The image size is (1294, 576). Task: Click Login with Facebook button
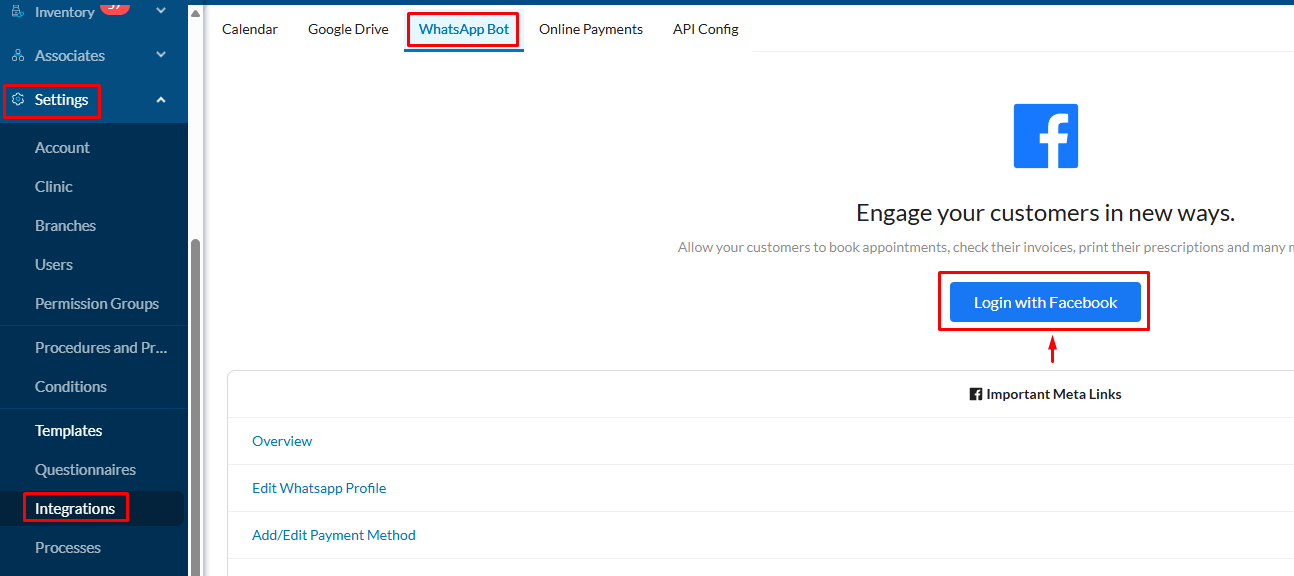(x=1045, y=302)
